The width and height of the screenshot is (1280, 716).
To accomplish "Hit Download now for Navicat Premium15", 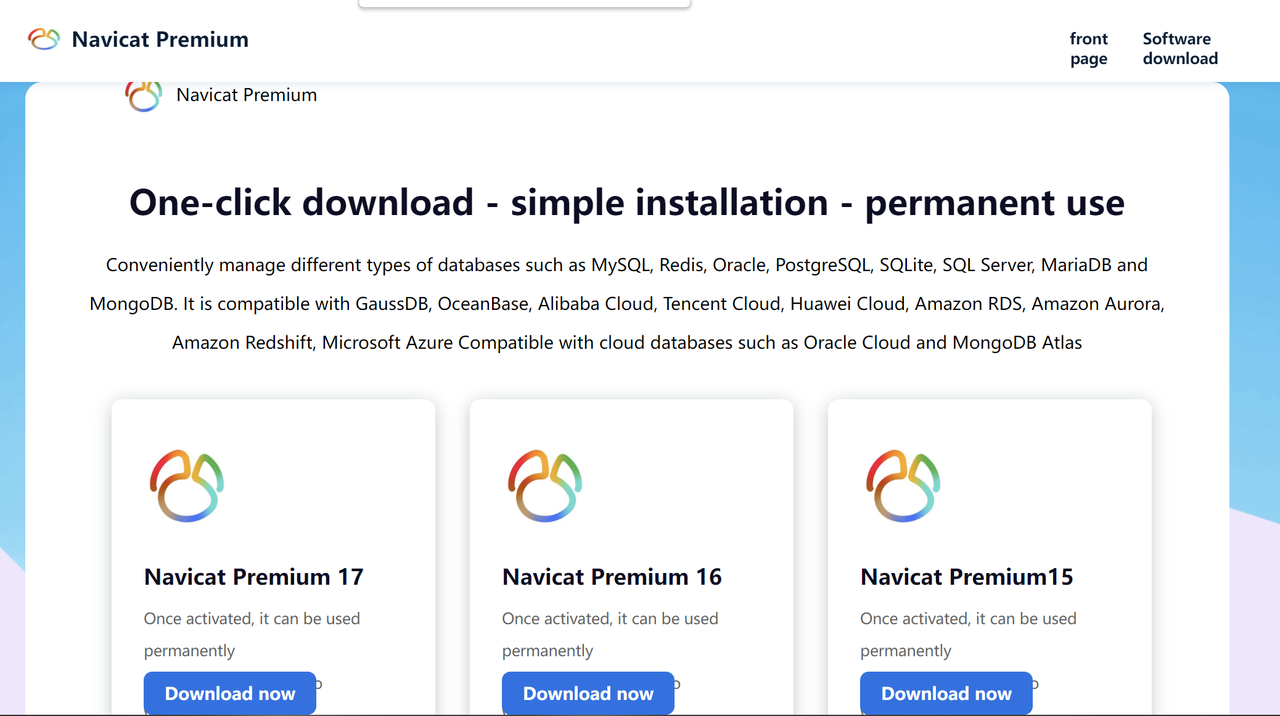I will [946, 693].
